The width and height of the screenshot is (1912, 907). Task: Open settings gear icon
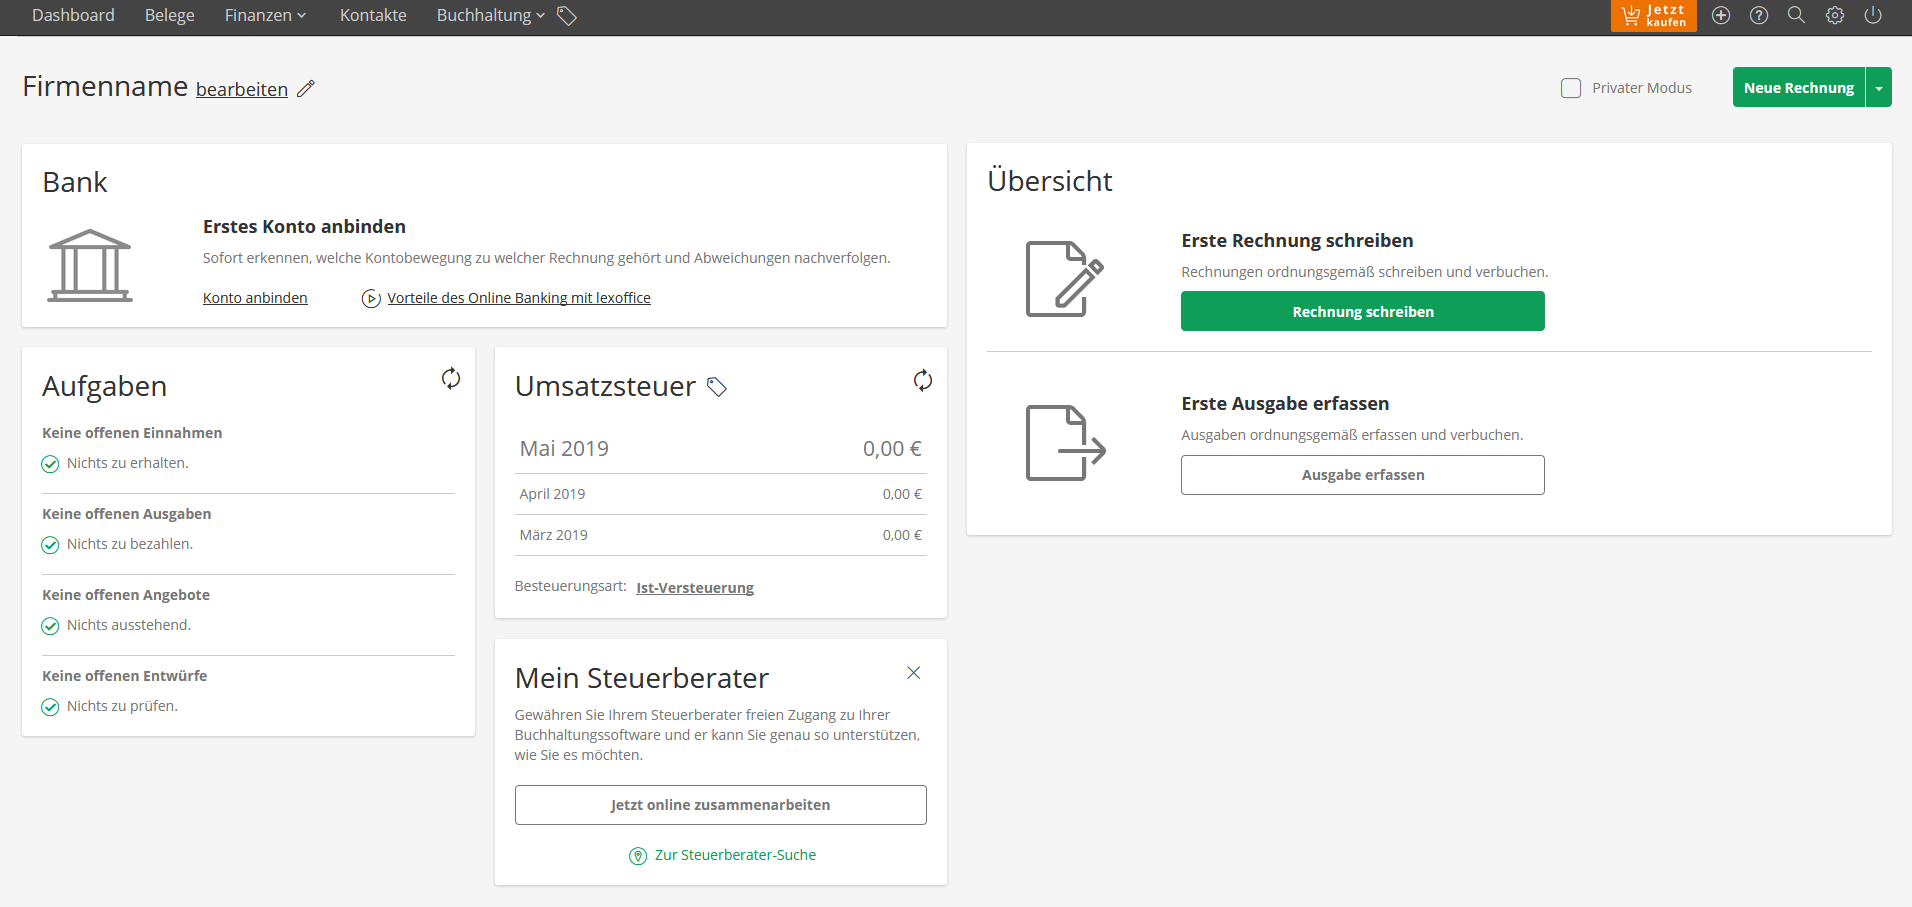(x=1834, y=16)
